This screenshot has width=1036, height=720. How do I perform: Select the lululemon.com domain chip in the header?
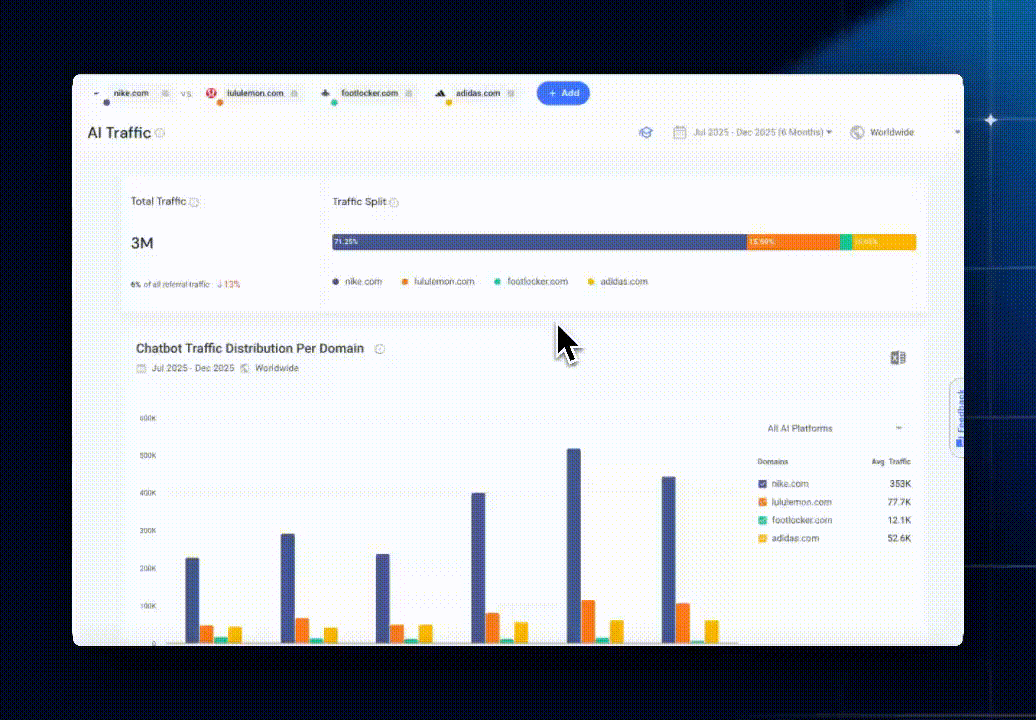pyautogui.click(x=255, y=93)
